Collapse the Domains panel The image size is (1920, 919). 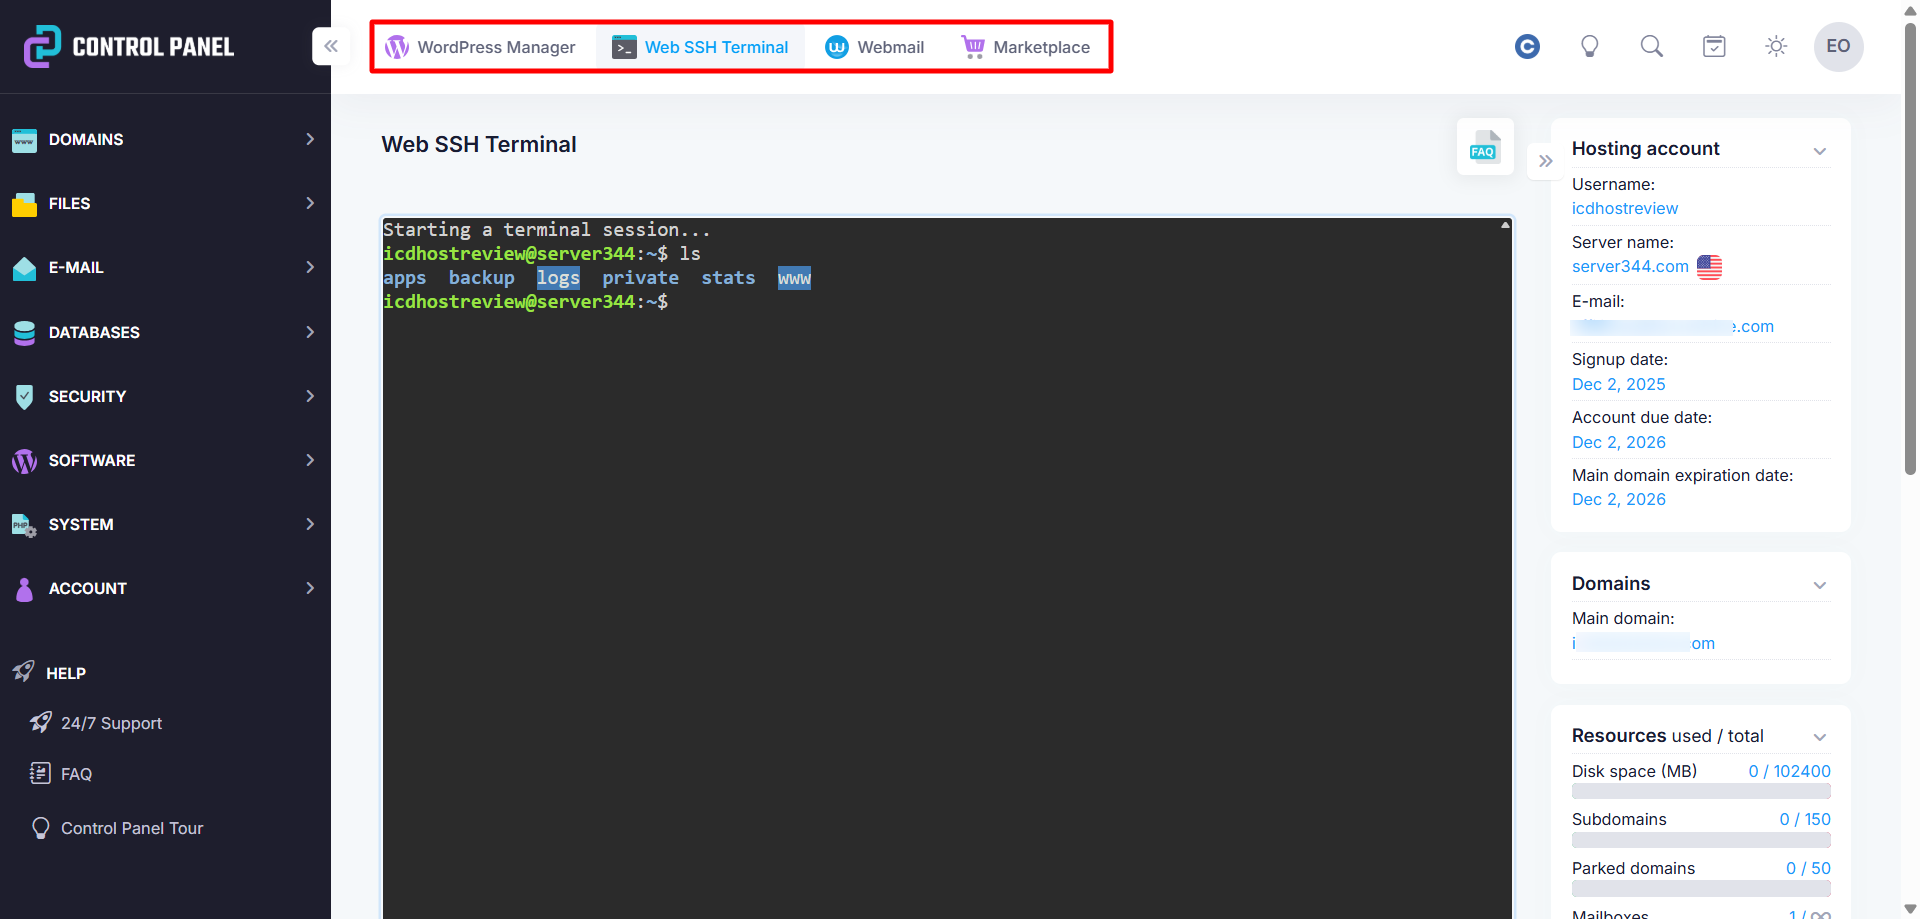click(x=1820, y=585)
